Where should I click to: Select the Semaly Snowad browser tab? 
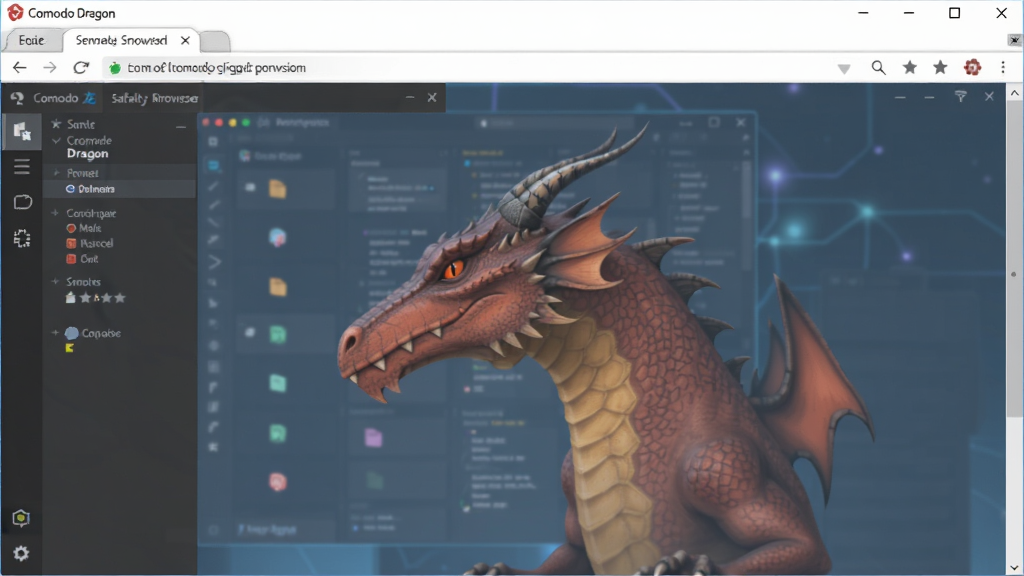(x=121, y=40)
